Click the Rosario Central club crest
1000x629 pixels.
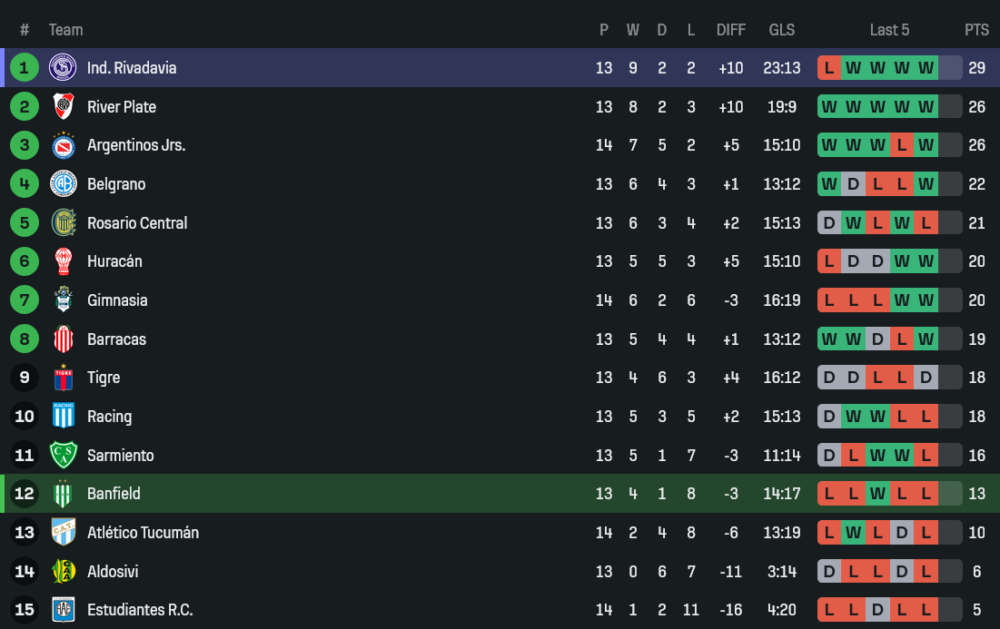pos(63,223)
